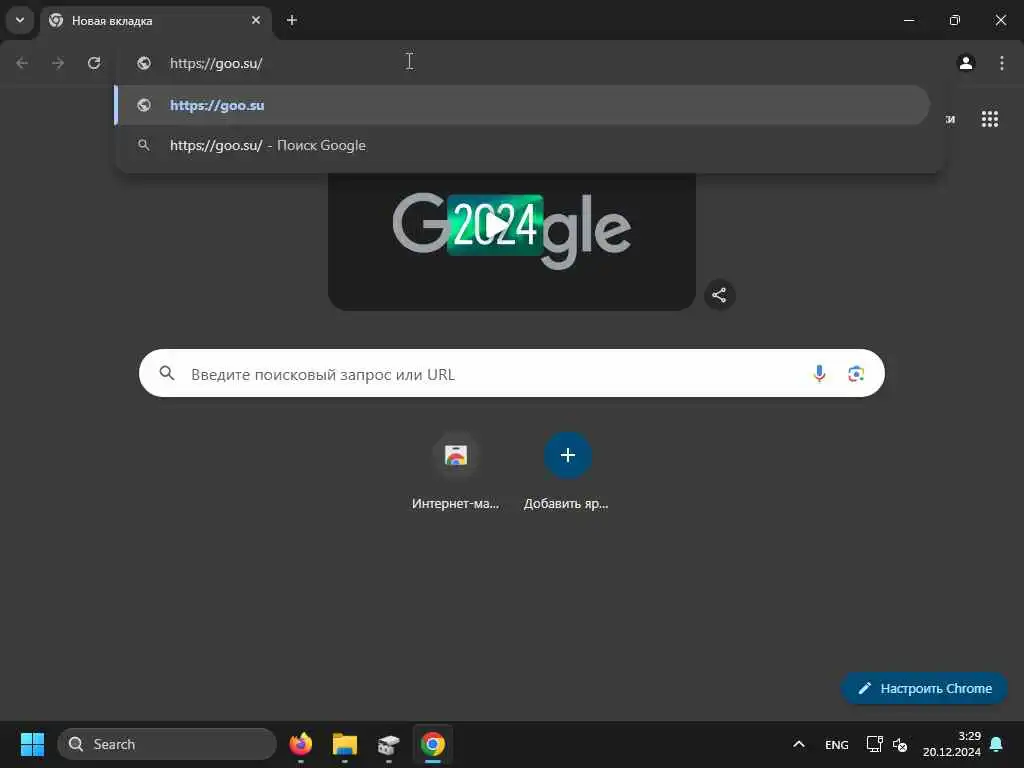Play the Google 2024 doodle

pos(496,225)
